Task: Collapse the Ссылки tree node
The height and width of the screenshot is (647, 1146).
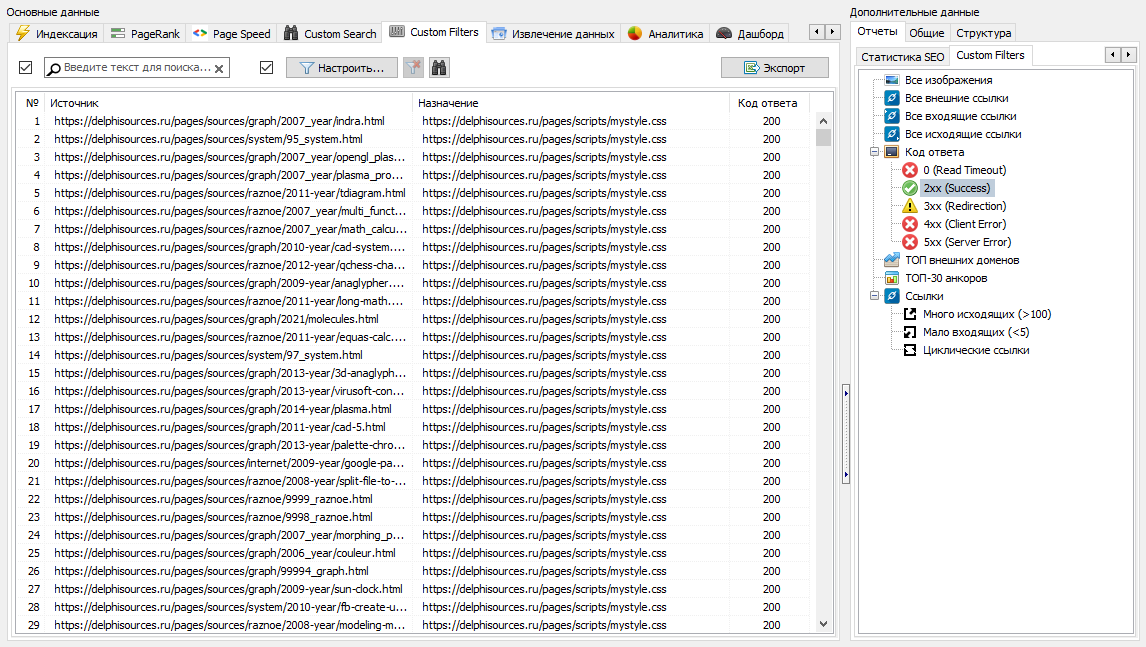Action: [874, 296]
